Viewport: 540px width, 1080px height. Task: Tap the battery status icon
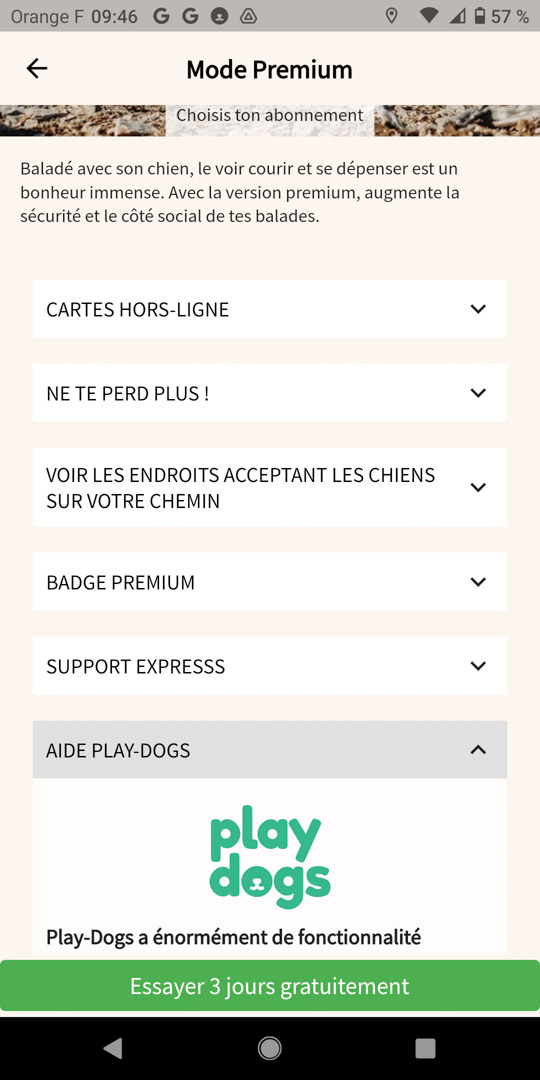[x=479, y=16]
